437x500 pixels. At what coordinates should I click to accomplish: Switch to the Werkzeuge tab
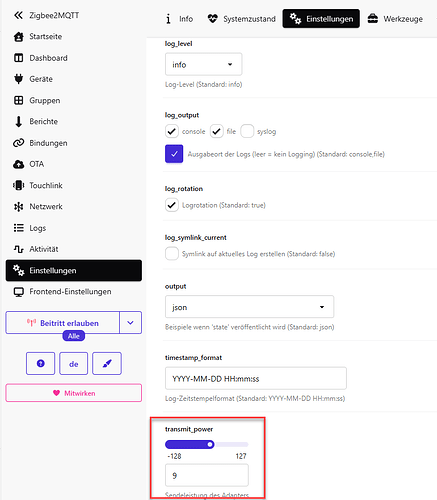click(x=396, y=19)
